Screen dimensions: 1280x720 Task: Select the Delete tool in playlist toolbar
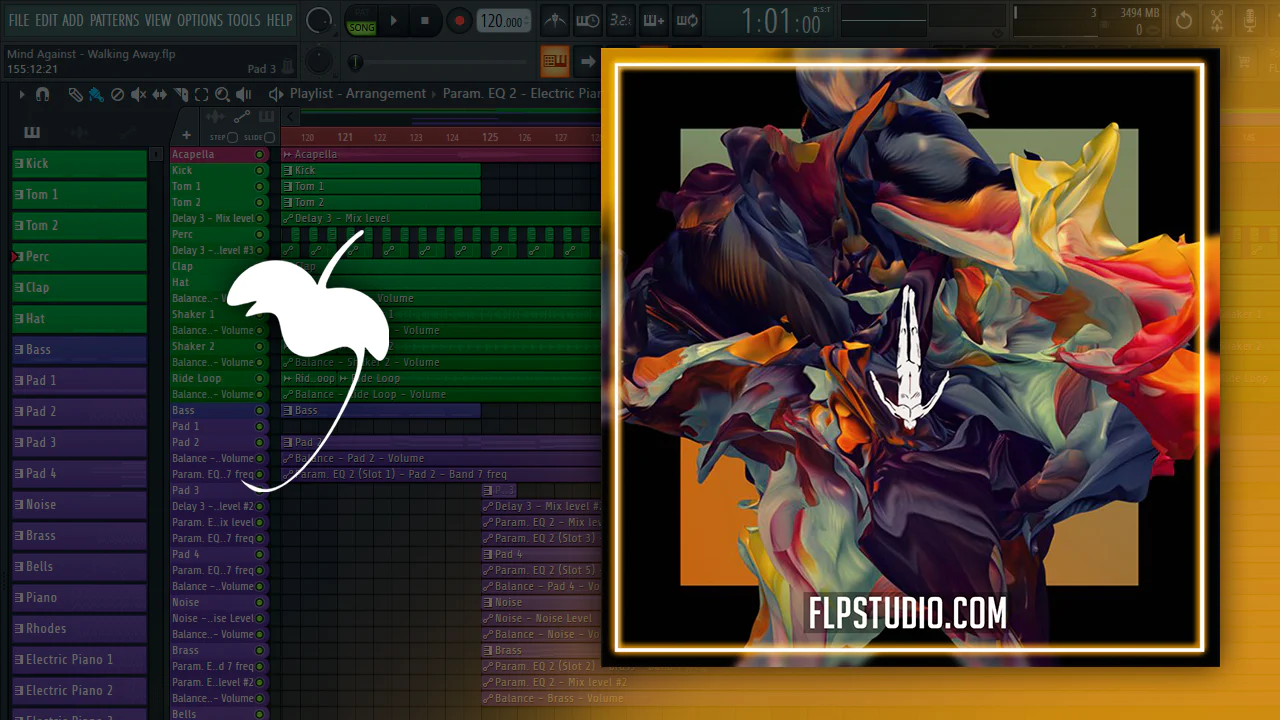click(117, 94)
